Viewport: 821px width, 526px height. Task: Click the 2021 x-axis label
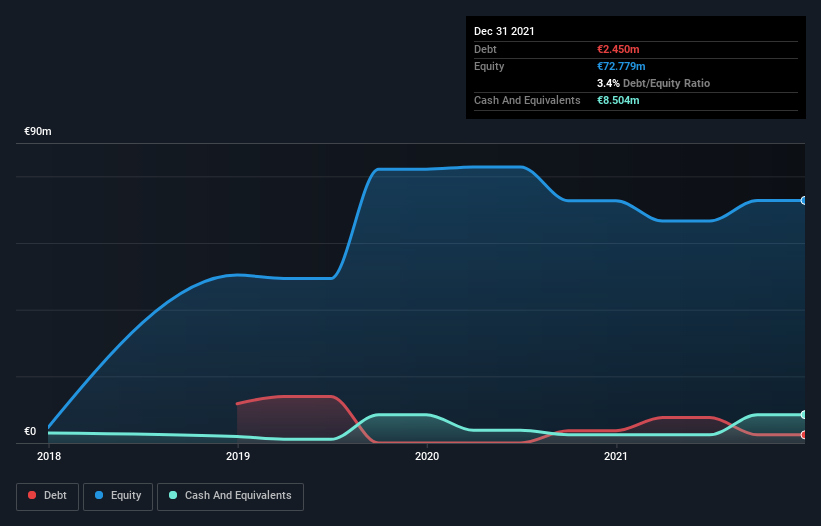[x=616, y=456]
